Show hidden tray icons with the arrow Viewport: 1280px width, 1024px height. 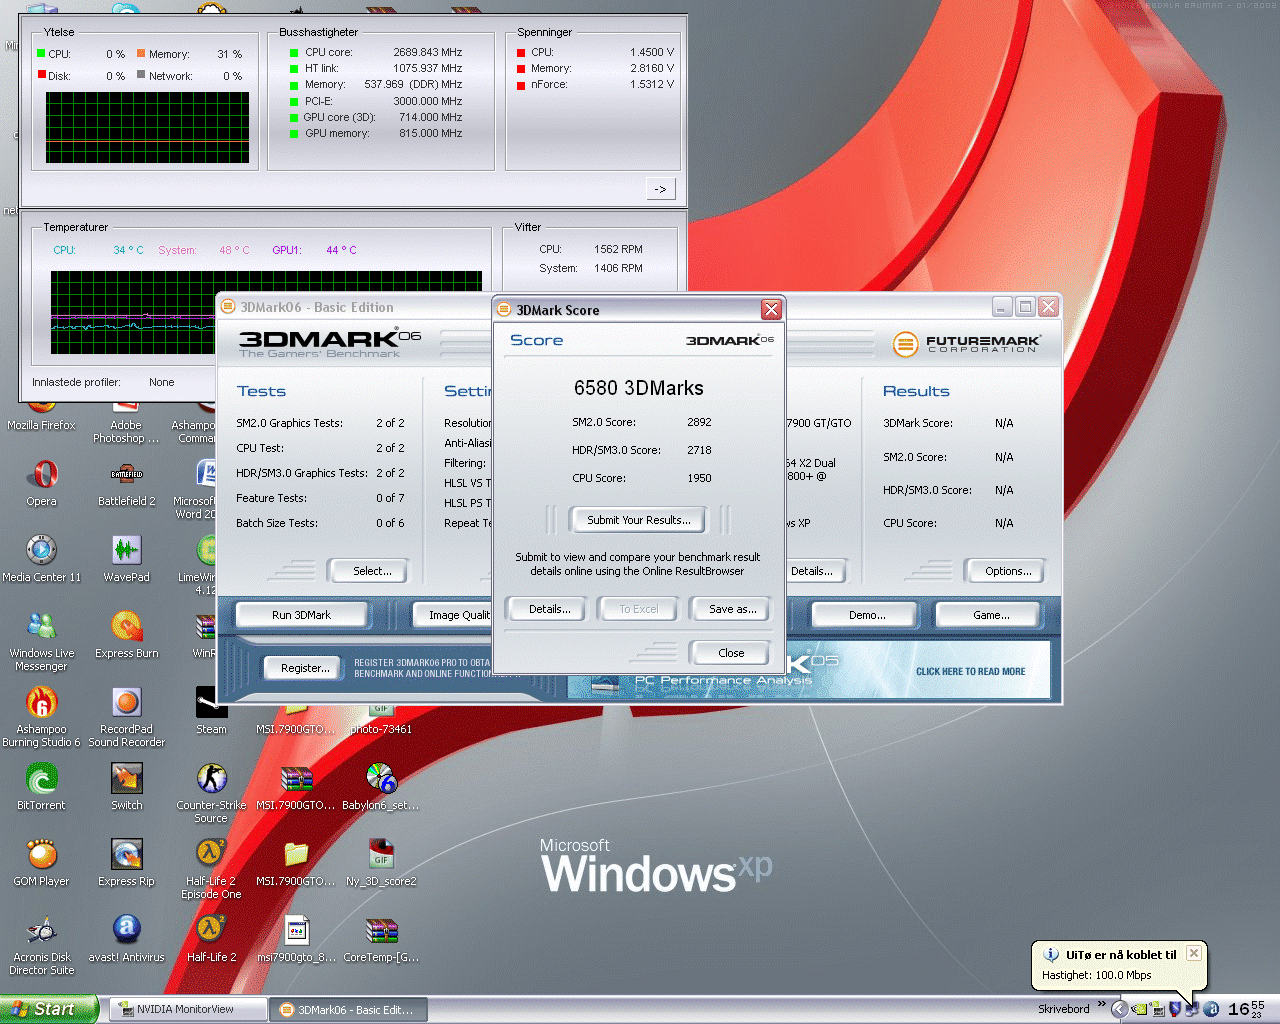coord(1120,1009)
